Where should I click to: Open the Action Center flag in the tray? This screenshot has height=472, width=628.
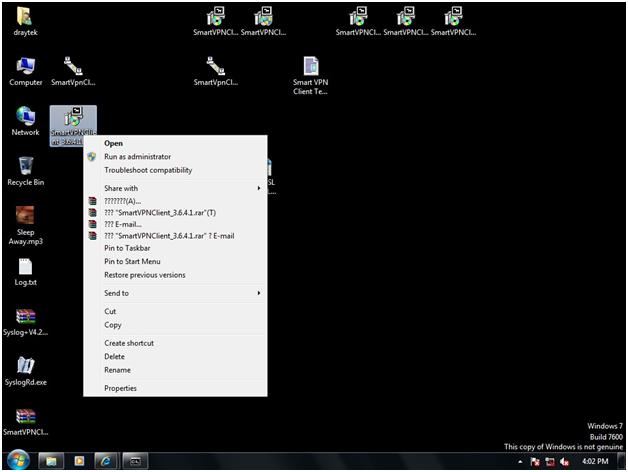coord(535,462)
